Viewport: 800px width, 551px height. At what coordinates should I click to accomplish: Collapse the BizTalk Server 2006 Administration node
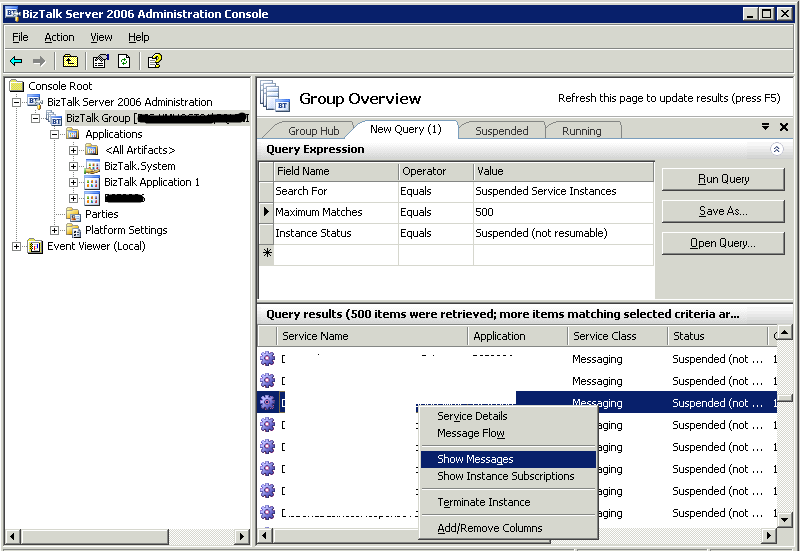point(16,102)
